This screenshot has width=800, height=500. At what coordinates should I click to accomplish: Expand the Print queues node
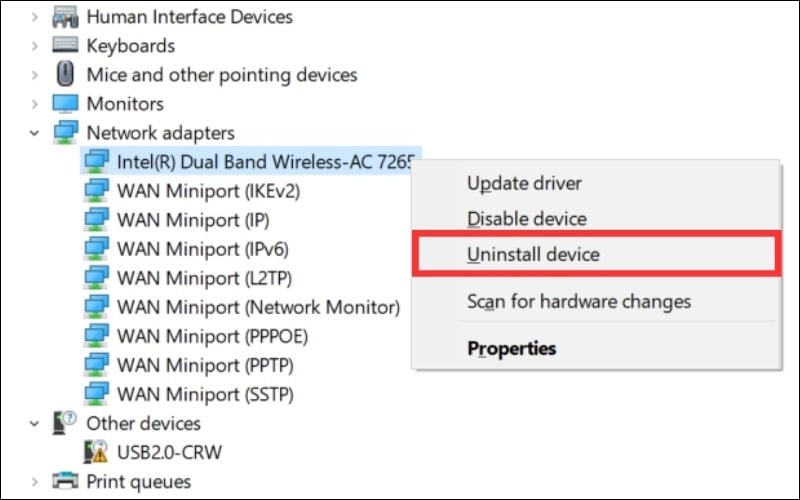pyautogui.click(x=36, y=481)
